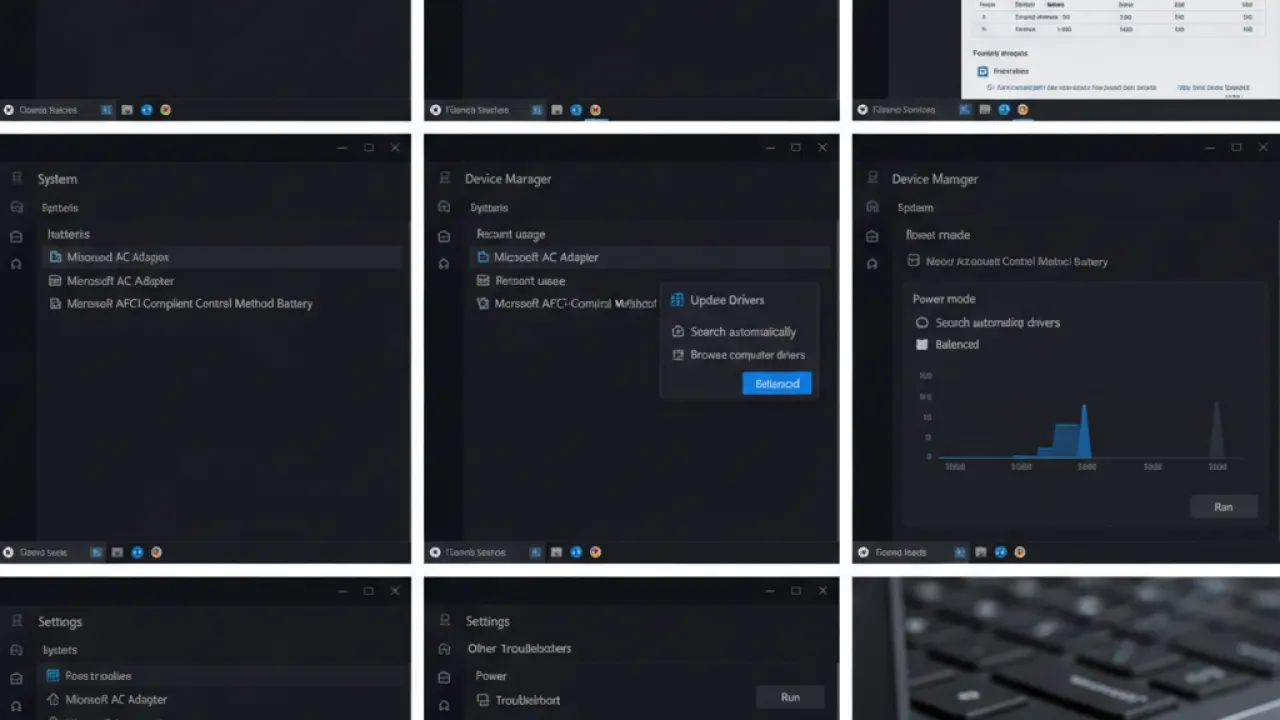Image resolution: width=1280 pixels, height=720 pixels.
Task: Click the bottom sidebar icon in System window
Action: click(x=16, y=264)
